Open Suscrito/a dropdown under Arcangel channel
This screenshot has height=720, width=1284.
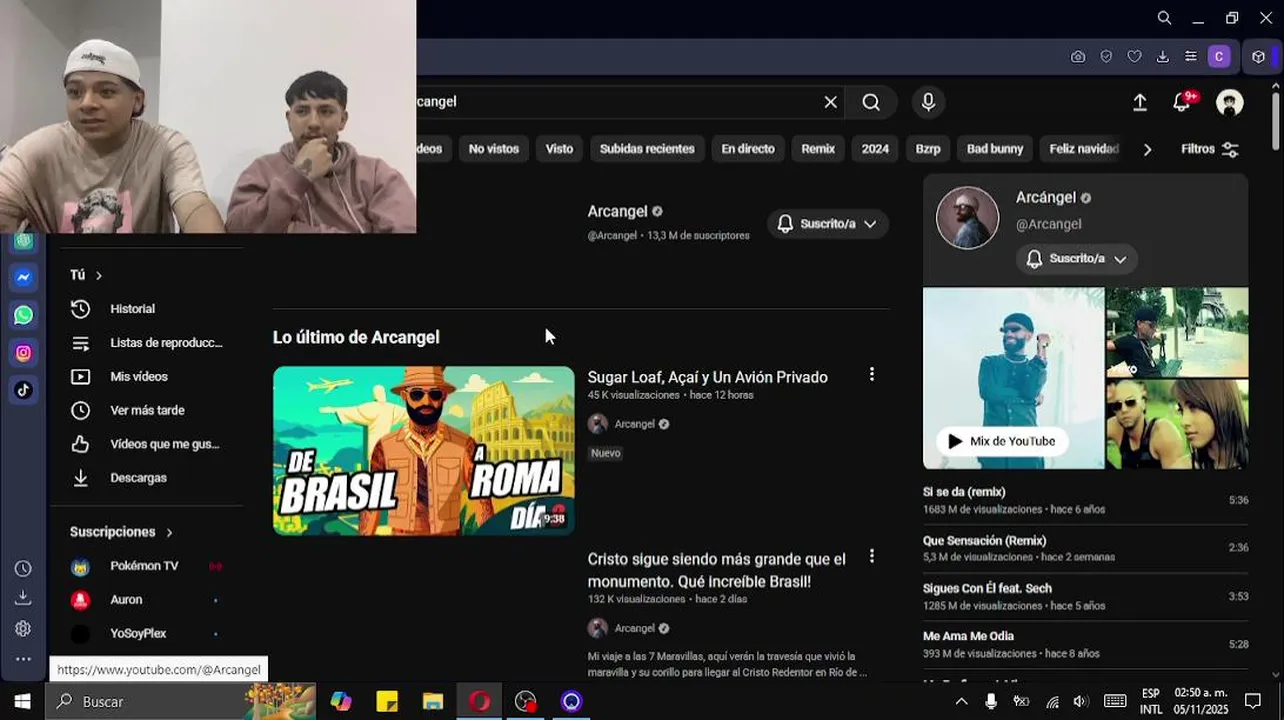tap(828, 224)
